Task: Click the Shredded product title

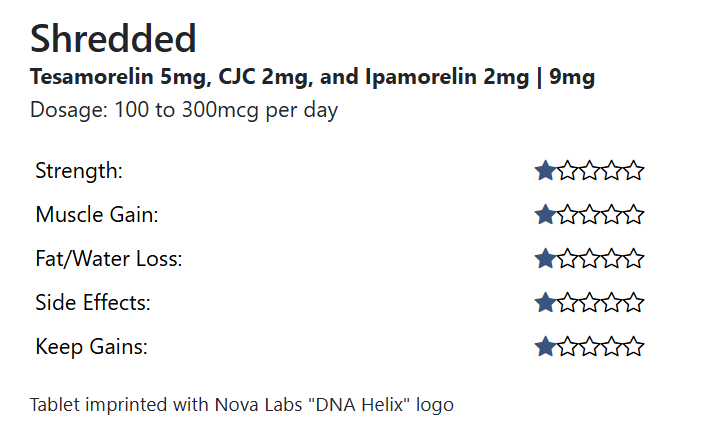Action: 113,39
